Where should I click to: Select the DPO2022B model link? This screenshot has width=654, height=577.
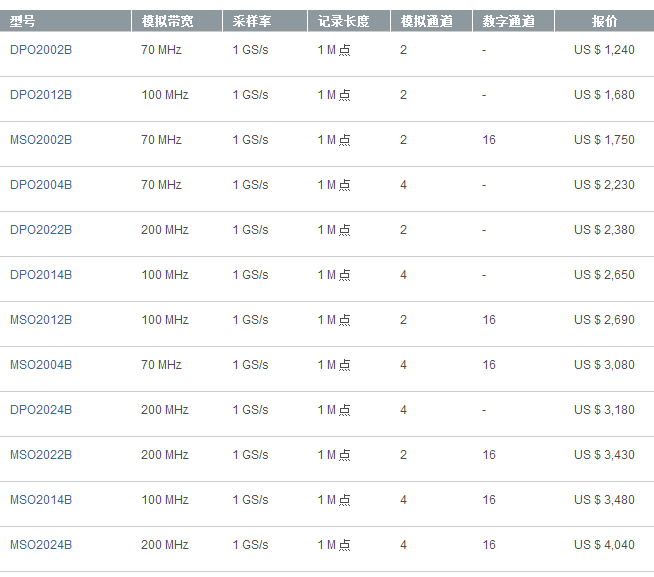click(41, 230)
